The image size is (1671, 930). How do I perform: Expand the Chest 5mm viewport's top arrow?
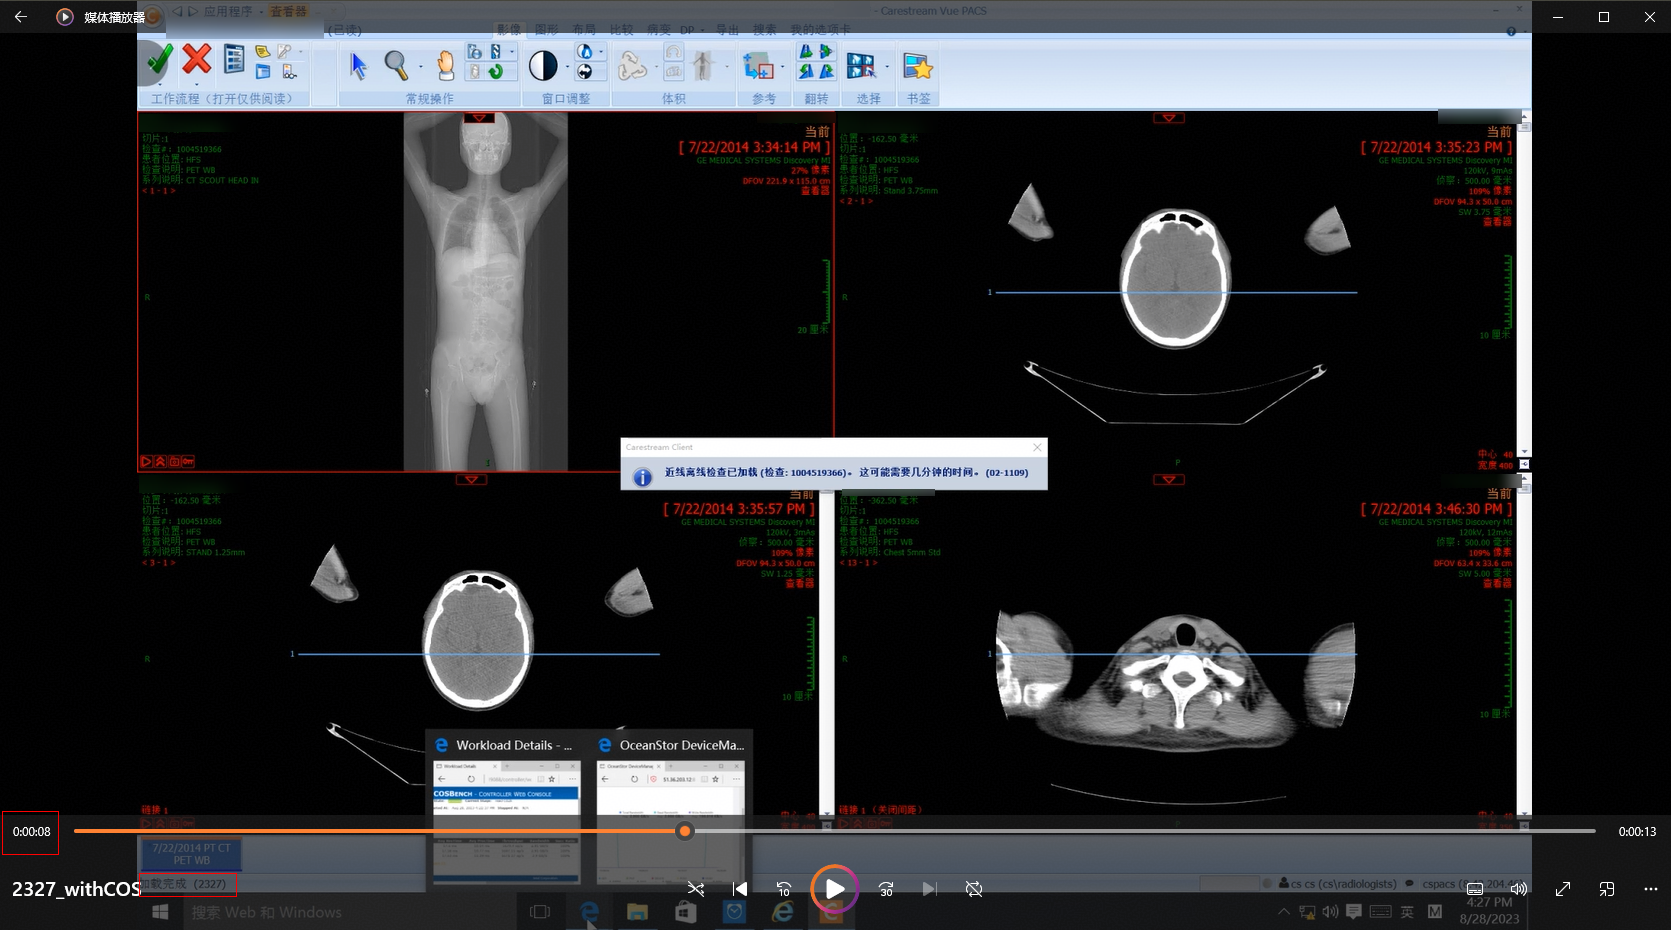pos(1168,480)
